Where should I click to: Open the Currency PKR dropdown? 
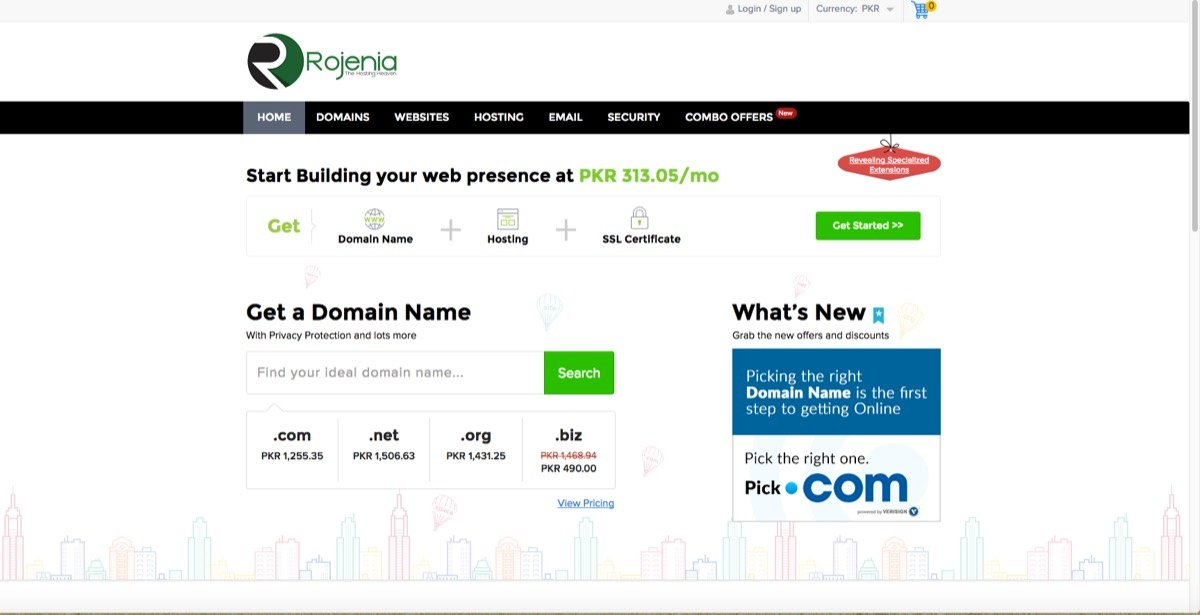(x=855, y=9)
